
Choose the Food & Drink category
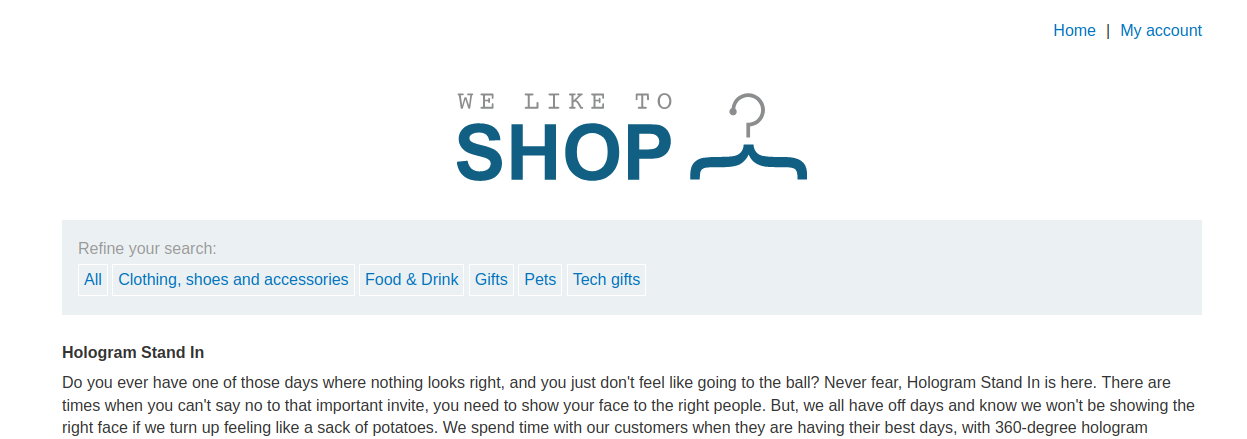(412, 280)
